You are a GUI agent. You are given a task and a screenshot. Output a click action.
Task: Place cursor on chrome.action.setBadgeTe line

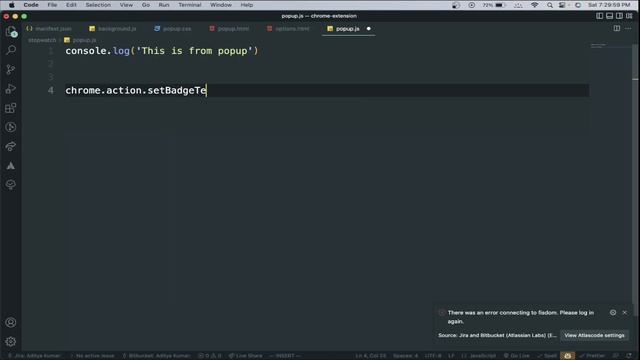[x=136, y=90]
